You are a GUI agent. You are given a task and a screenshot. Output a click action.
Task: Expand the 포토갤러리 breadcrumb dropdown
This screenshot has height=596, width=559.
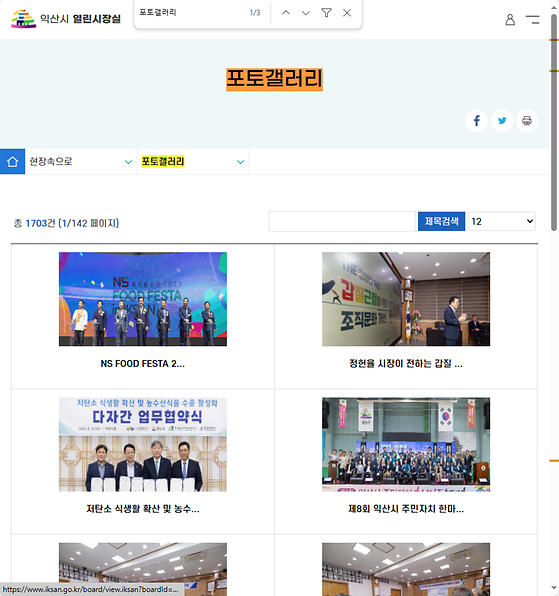[193, 162]
